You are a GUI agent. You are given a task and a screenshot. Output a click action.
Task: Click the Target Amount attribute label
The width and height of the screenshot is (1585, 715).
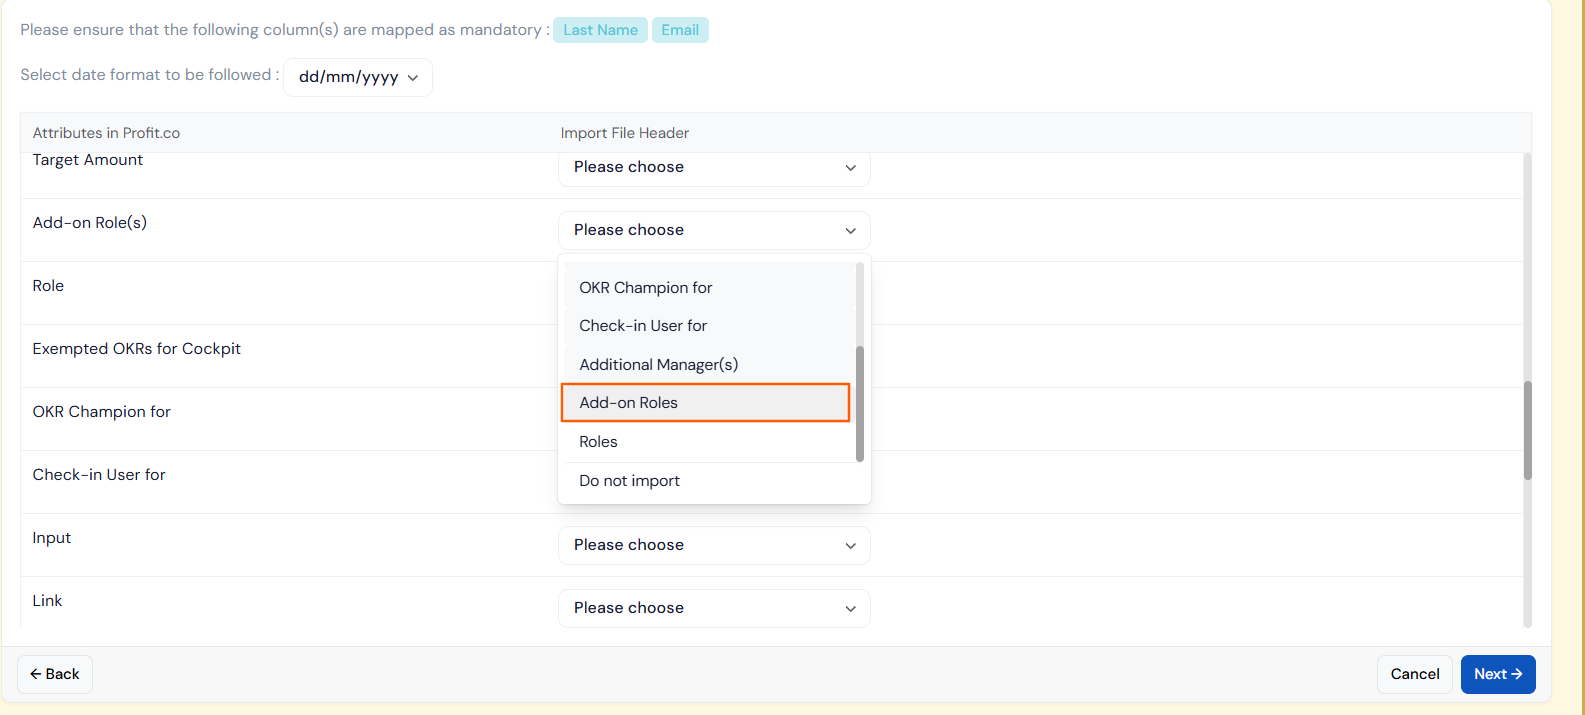[88, 160]
